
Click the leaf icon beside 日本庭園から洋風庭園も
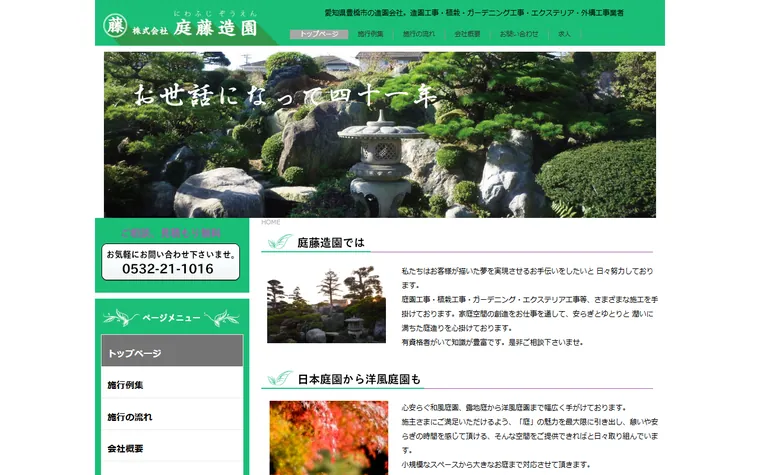(x=280, y=378)
